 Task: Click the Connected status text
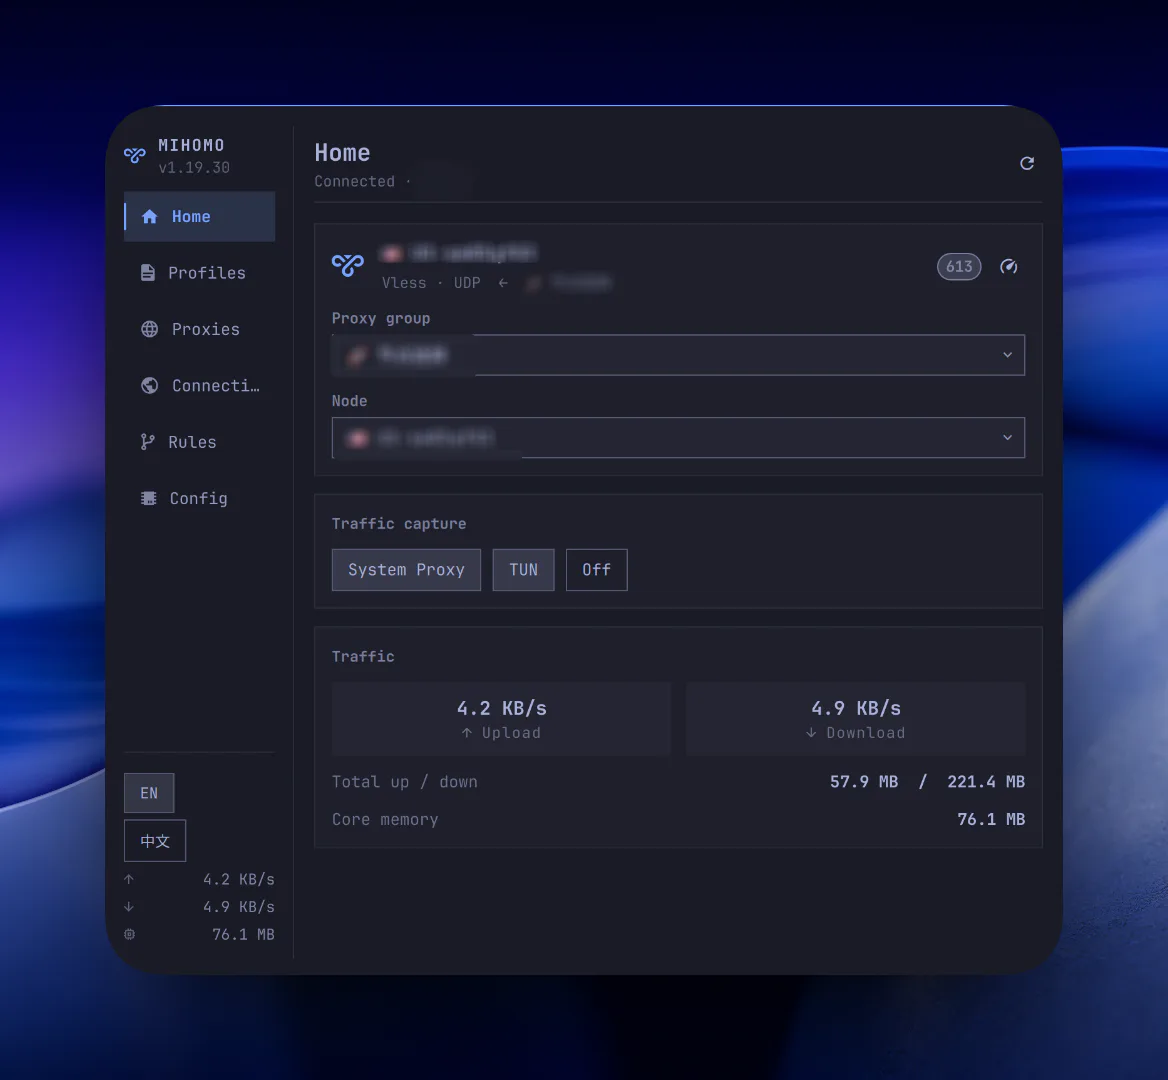tap(355, 181)
